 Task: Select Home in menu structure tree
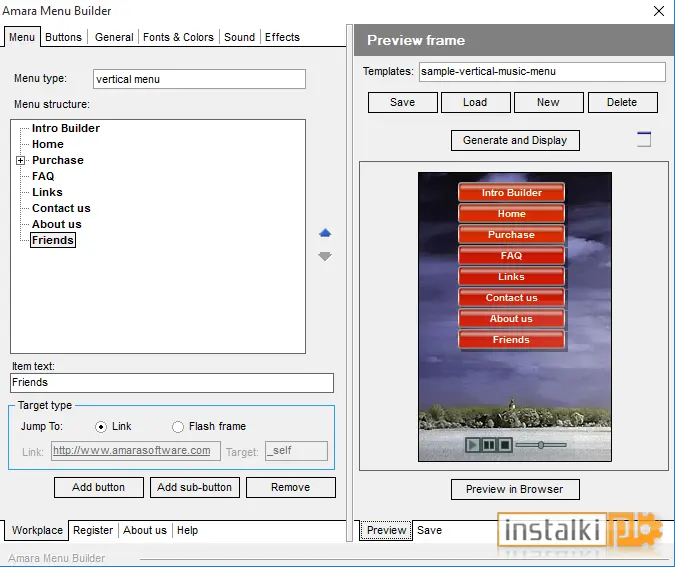point(48,144)
